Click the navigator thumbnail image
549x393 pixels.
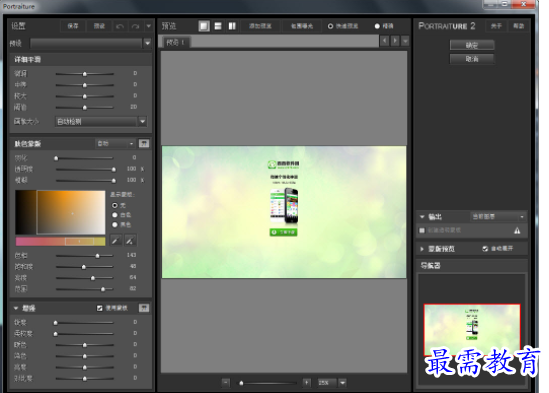472,330
